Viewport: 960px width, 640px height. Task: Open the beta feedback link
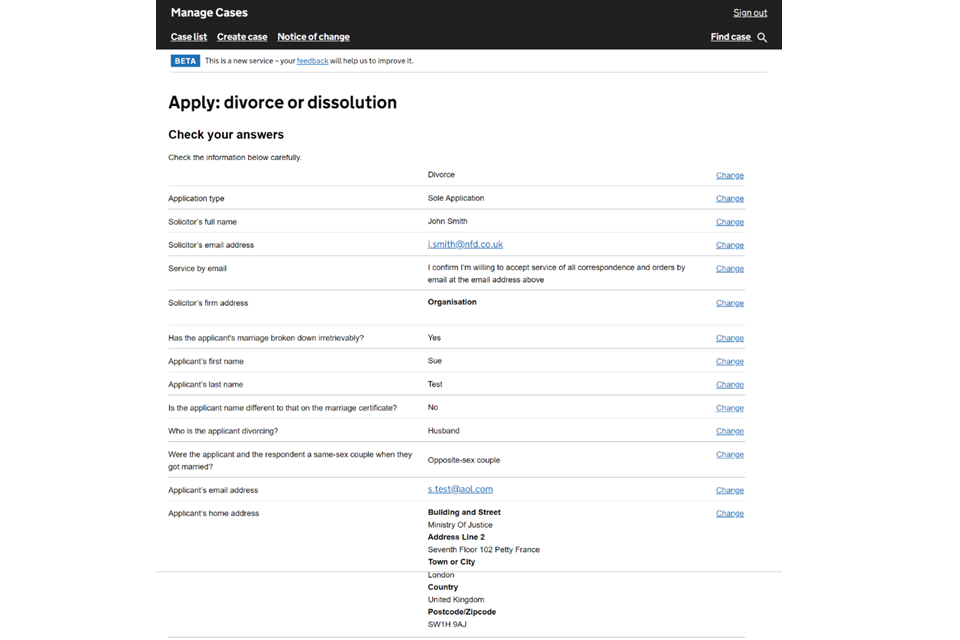point(312,61)
